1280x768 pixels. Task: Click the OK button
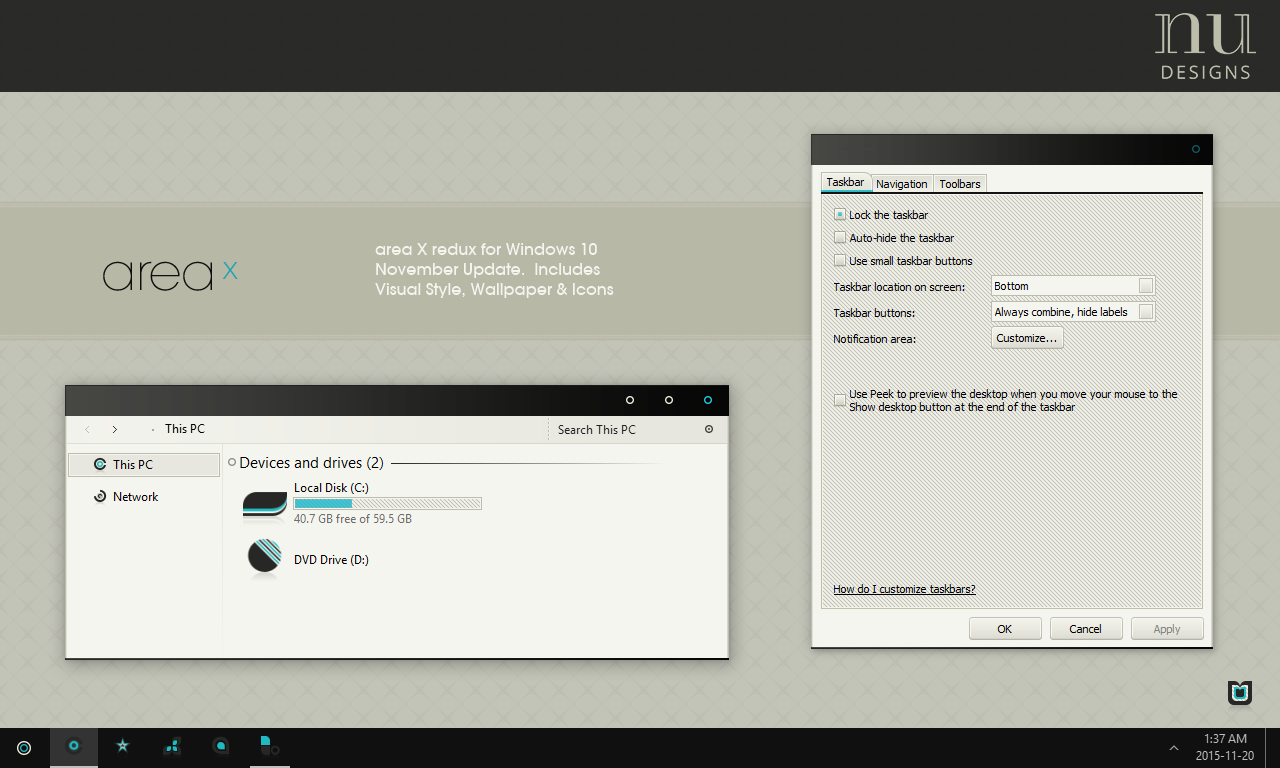(1005, 629)
